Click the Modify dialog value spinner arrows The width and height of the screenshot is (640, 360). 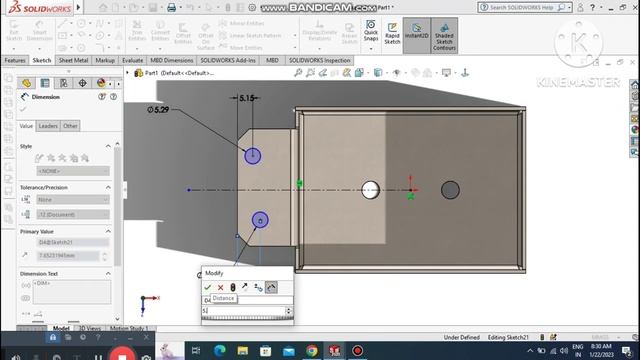(289, 311)
